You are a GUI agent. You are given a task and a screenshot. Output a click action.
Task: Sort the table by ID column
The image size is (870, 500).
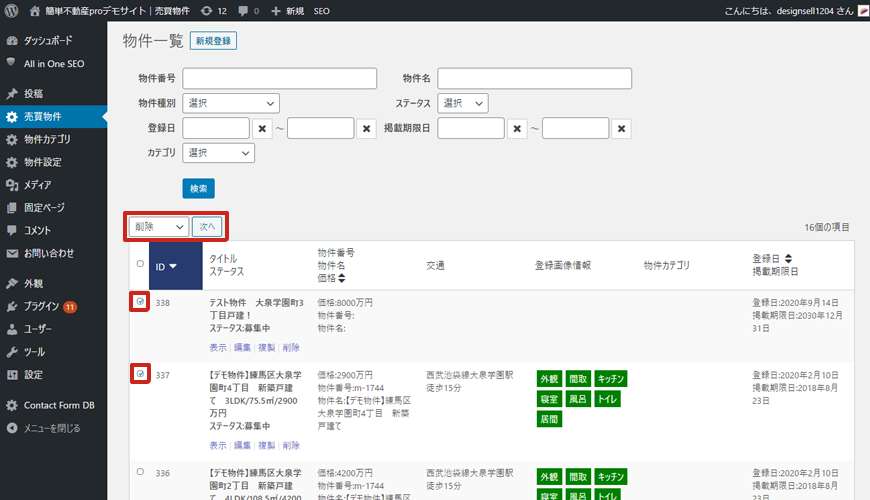(x=166, y=266)
